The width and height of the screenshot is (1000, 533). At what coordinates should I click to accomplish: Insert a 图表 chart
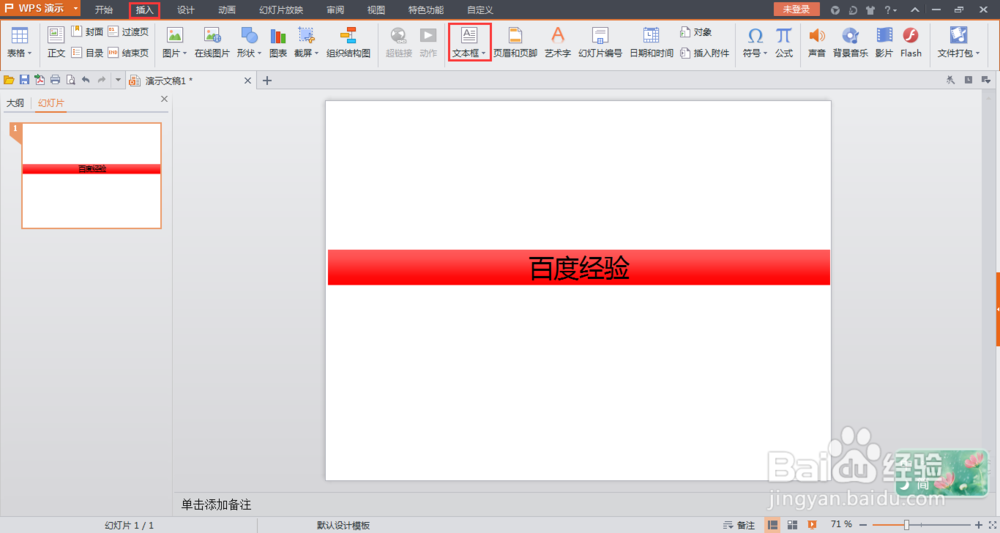278,43
